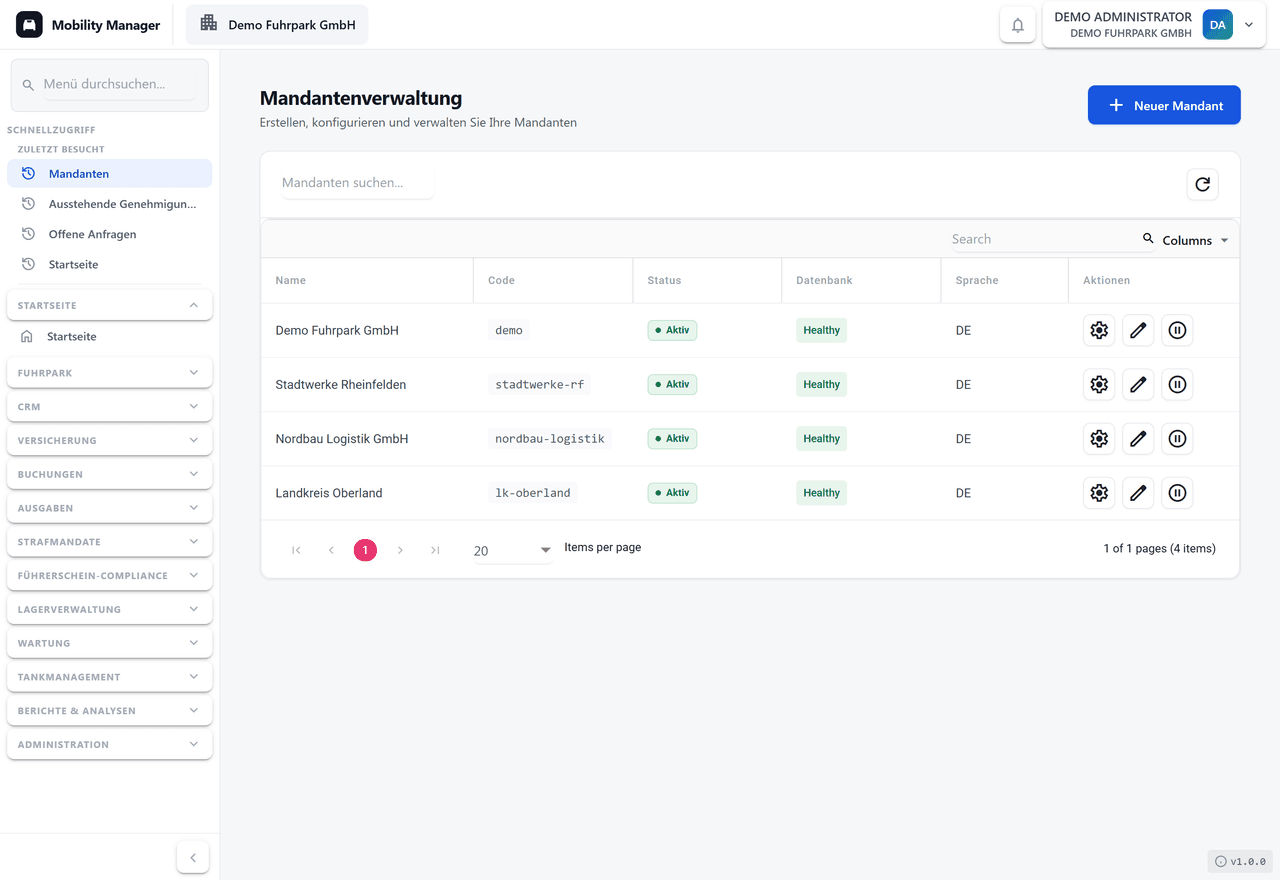Expand the Wartung sidebar section
This screenshot has width=1280, height=880.
(x=110, y=643)
